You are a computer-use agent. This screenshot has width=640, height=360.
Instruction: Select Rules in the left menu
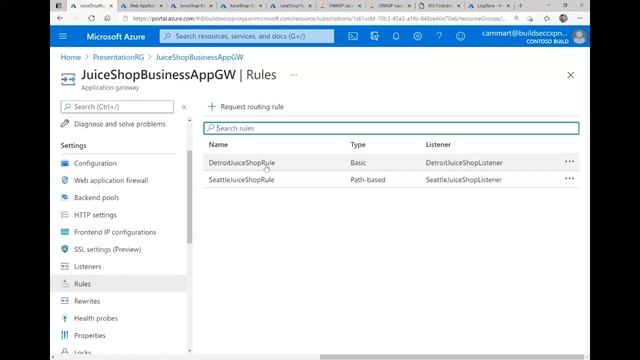(x=118, y=284)
